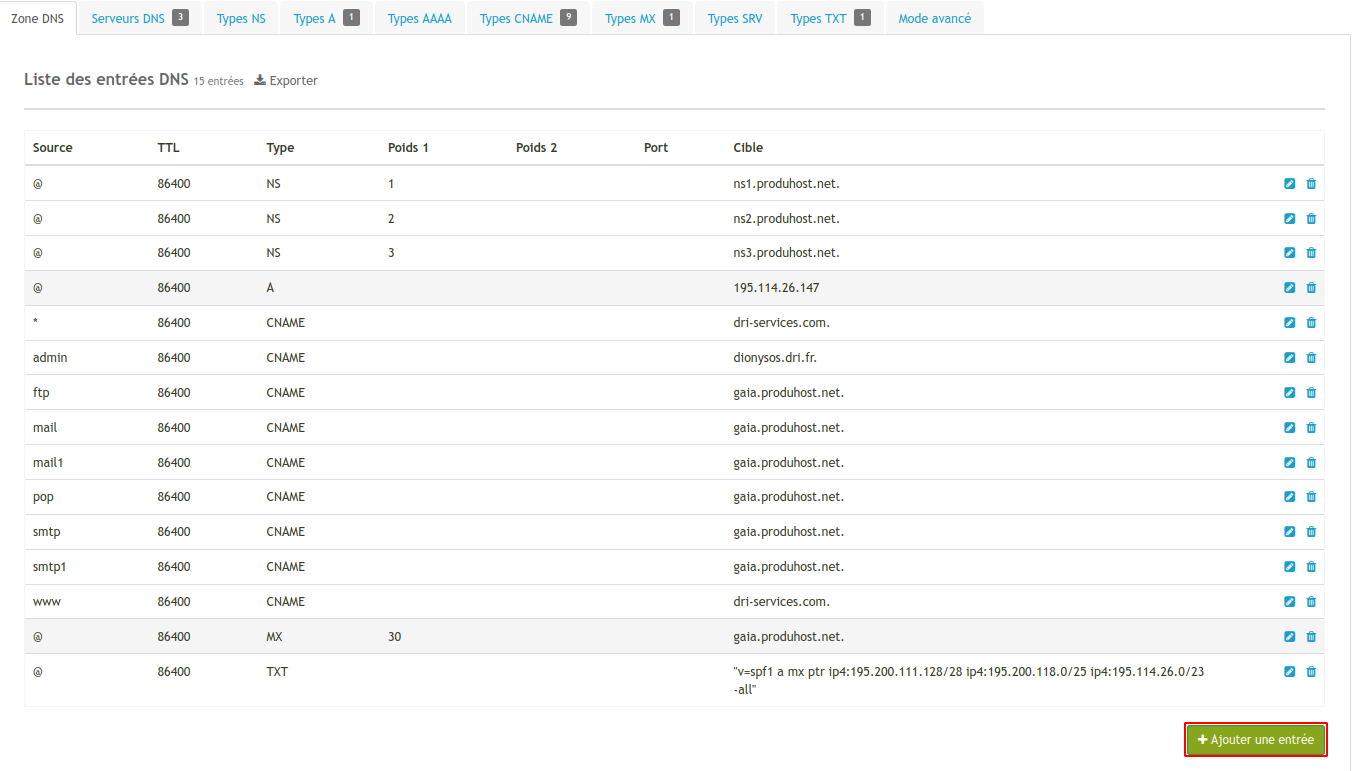Image resolution: width=1352 pixels, height=771 pixels.
Task: Edit the ftp CNAME entry
Action: 1289,393
